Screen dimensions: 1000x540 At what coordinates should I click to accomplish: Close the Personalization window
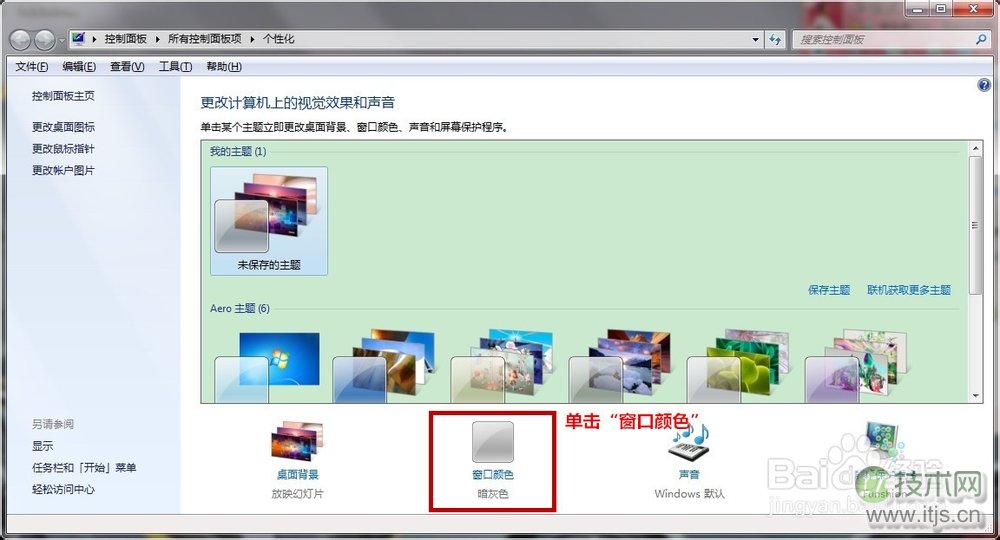974,9
